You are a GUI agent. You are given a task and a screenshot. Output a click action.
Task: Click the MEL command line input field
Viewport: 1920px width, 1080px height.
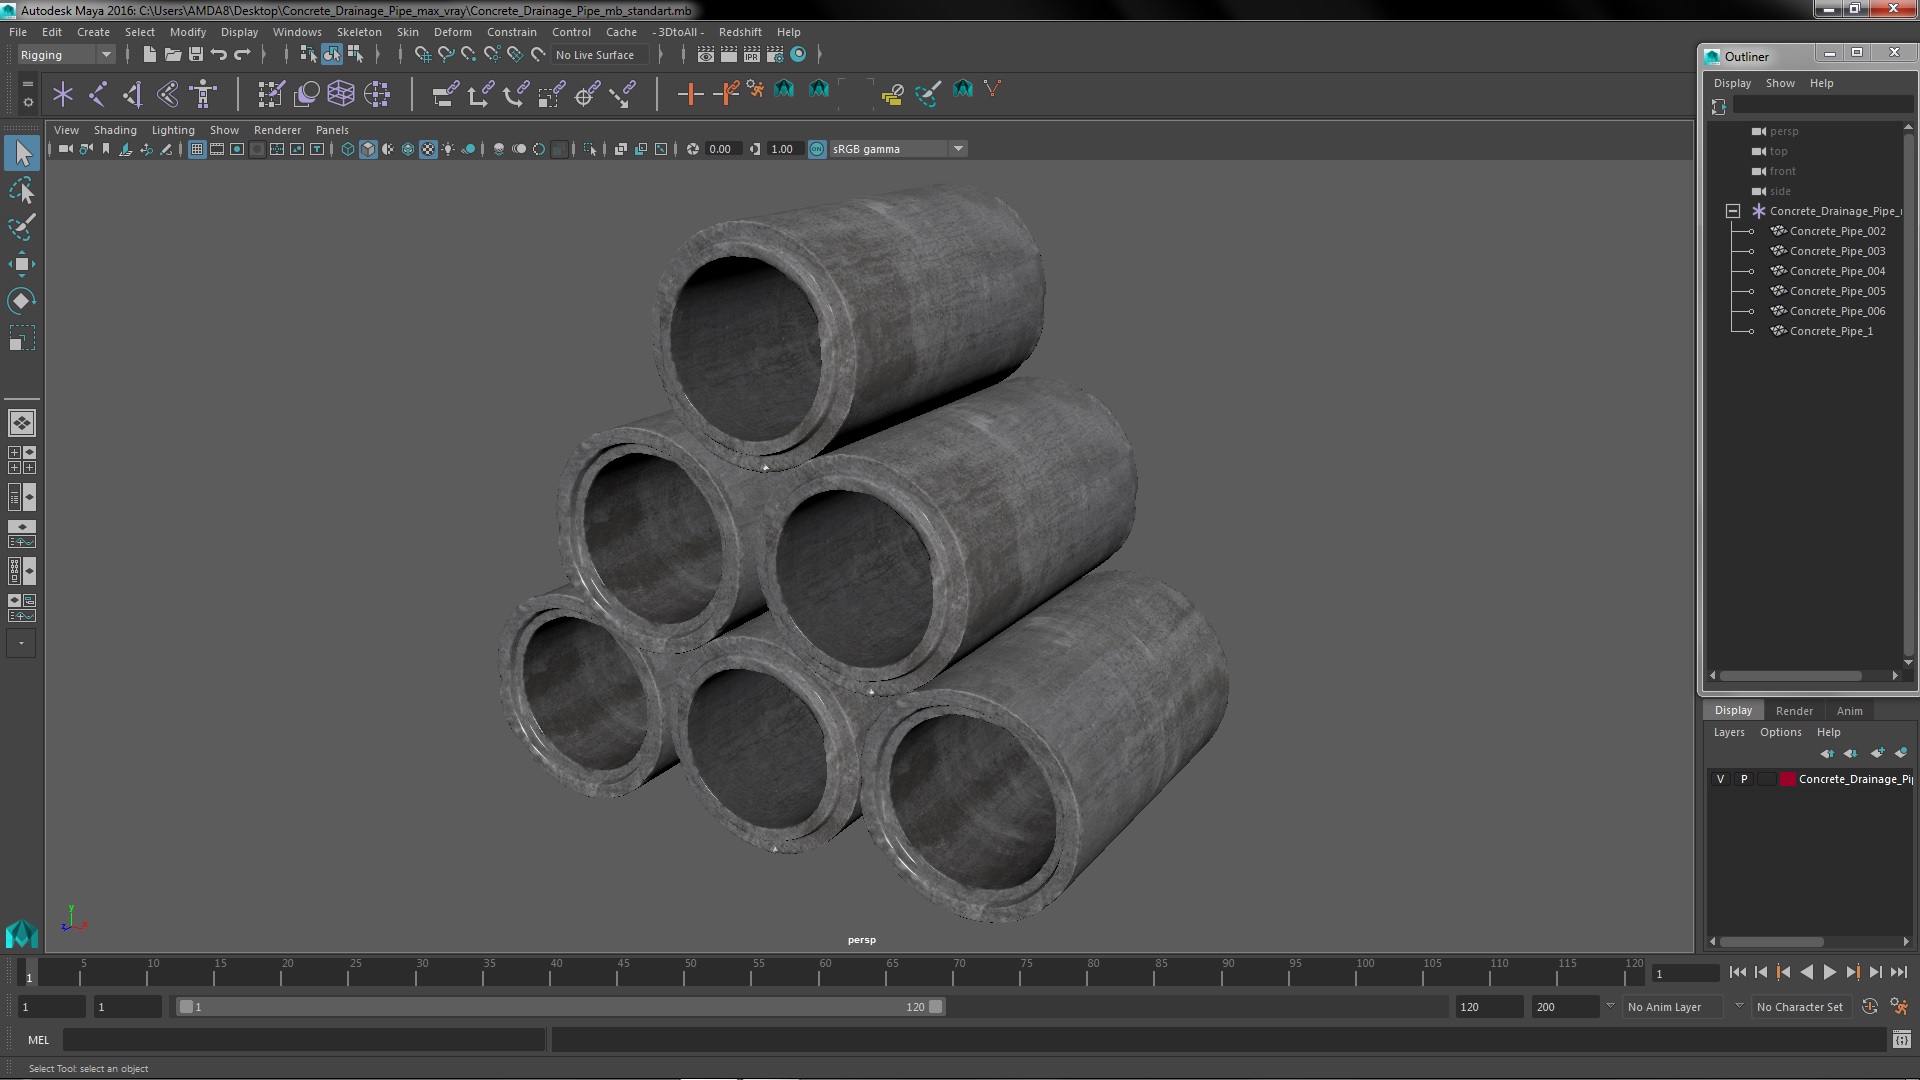pyautogui.click(x=304, y=1040)
